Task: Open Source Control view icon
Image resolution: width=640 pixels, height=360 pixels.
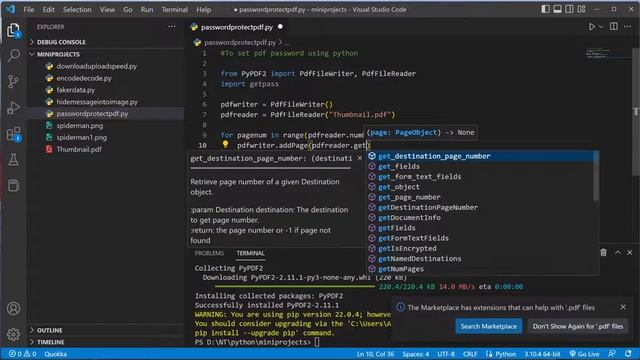Action: click(13, 82)
